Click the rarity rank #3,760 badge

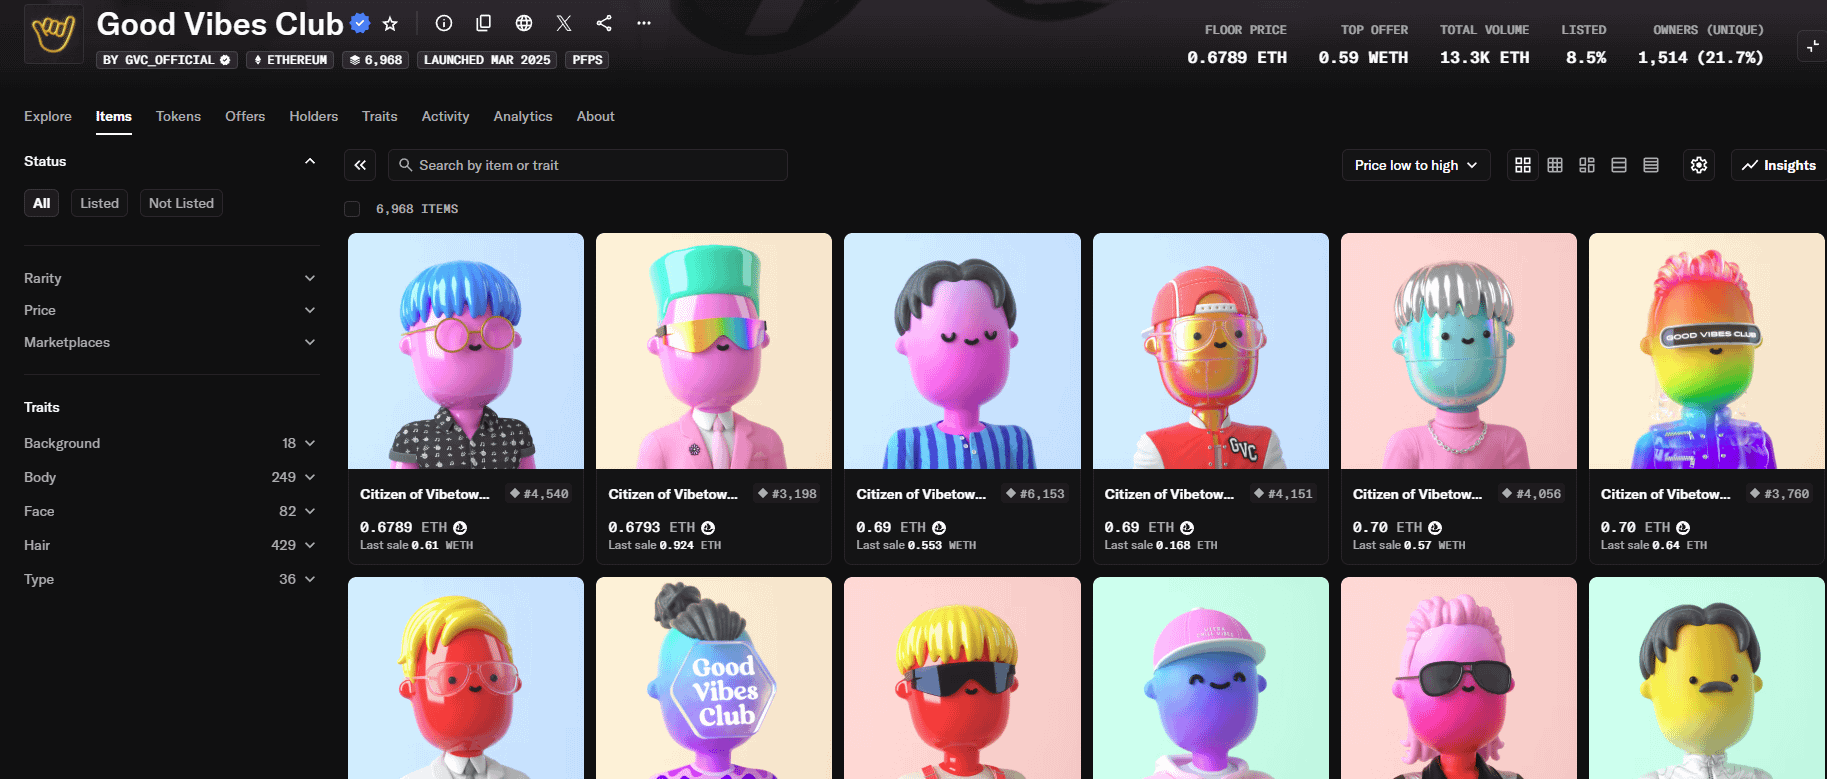(x=1779, y=494)
